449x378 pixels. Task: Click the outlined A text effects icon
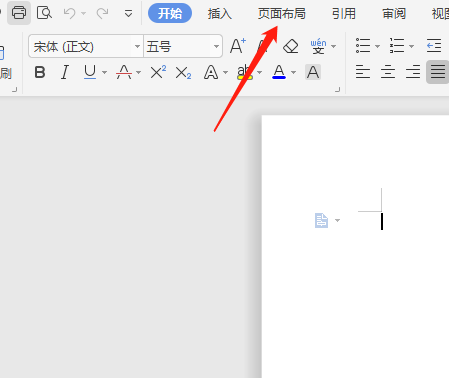[211, 72]
